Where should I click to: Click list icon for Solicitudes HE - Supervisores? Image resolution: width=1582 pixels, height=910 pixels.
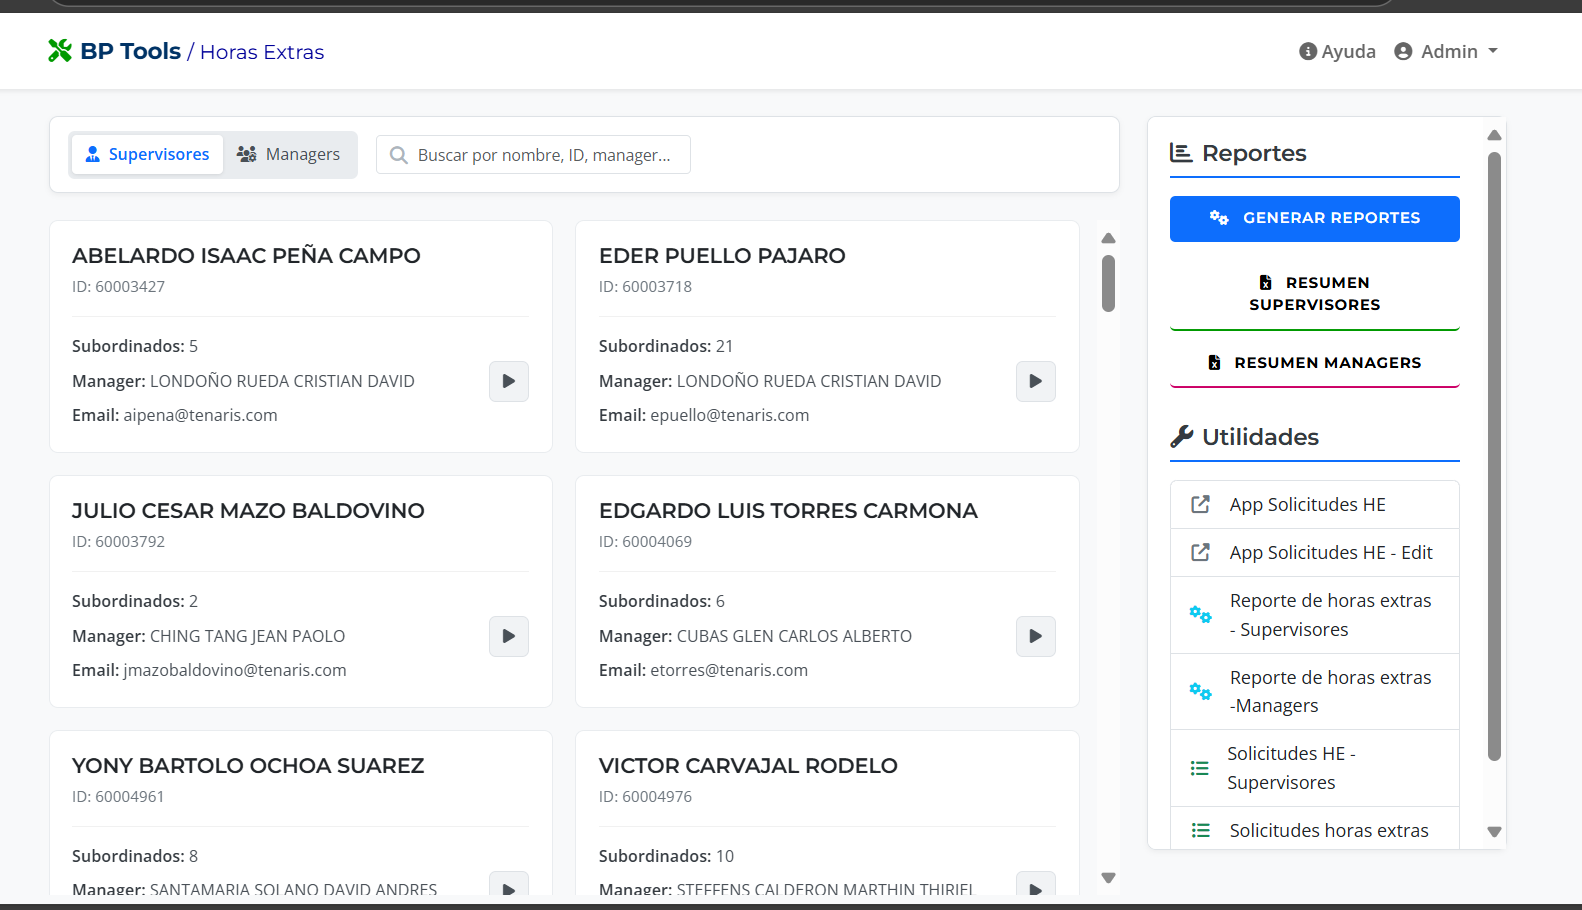pyautogui.click(x=1200, y=768)
